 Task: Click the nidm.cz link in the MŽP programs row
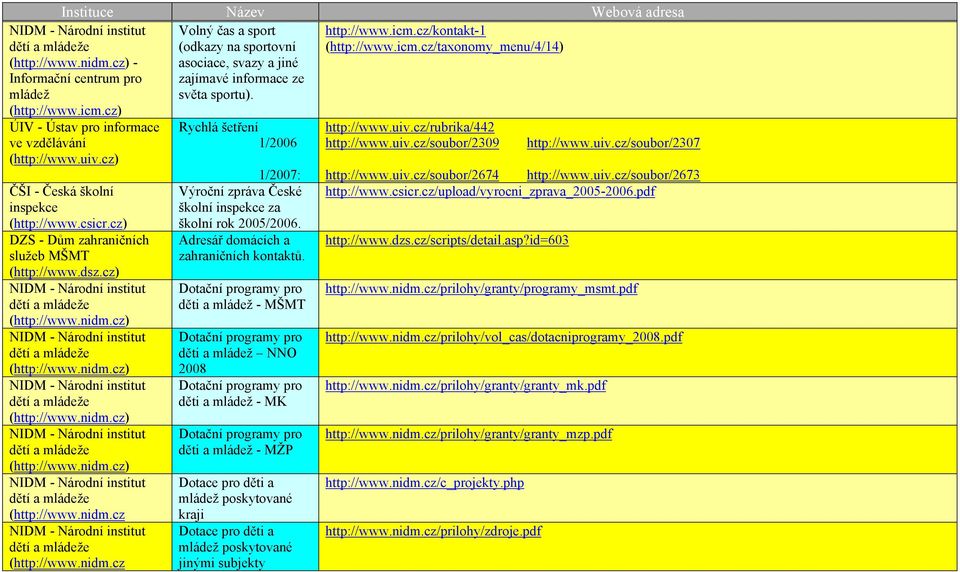click(69, 466)
